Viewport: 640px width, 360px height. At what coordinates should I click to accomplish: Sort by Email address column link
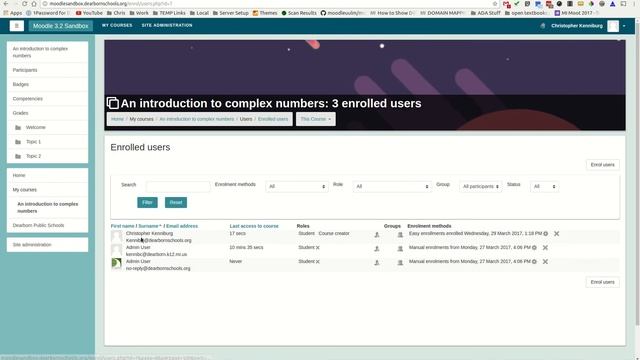[x=182, y=226]
